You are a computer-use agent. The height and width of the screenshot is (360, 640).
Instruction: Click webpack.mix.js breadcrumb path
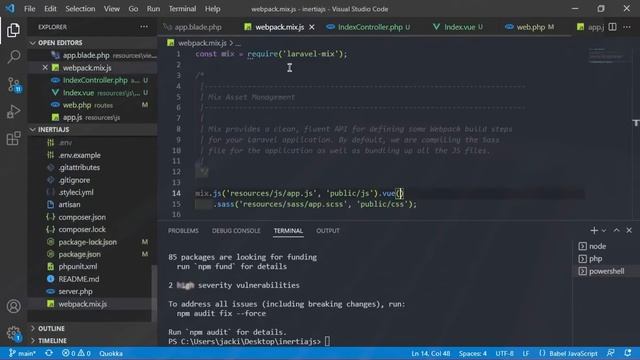[202, 43]
